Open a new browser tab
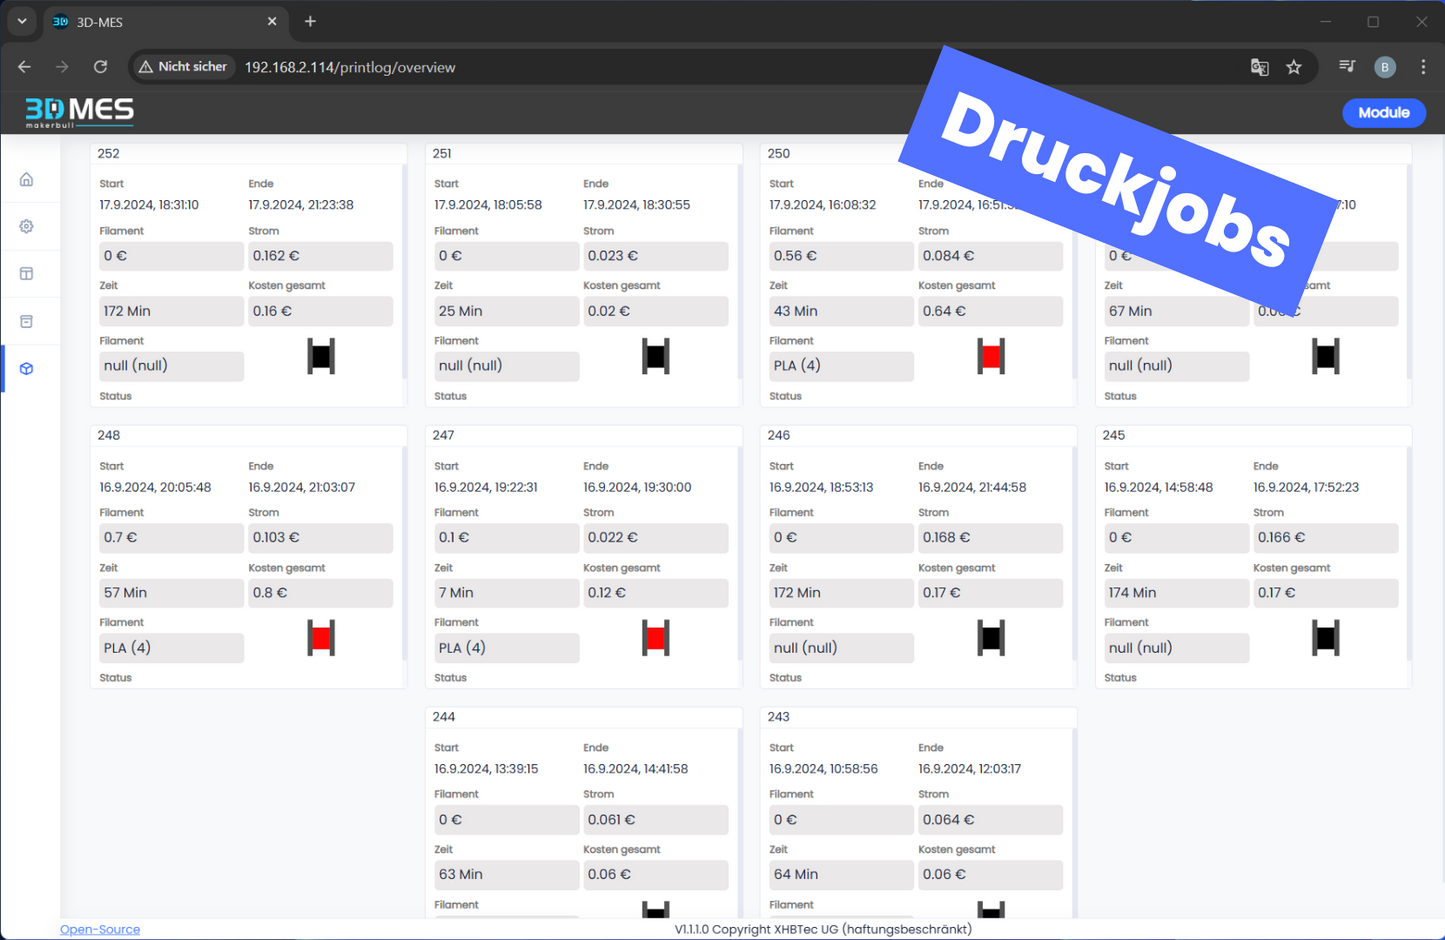The height and width of the screenshot is (940, 1445). pyautogui.click(x=310, y=21)
